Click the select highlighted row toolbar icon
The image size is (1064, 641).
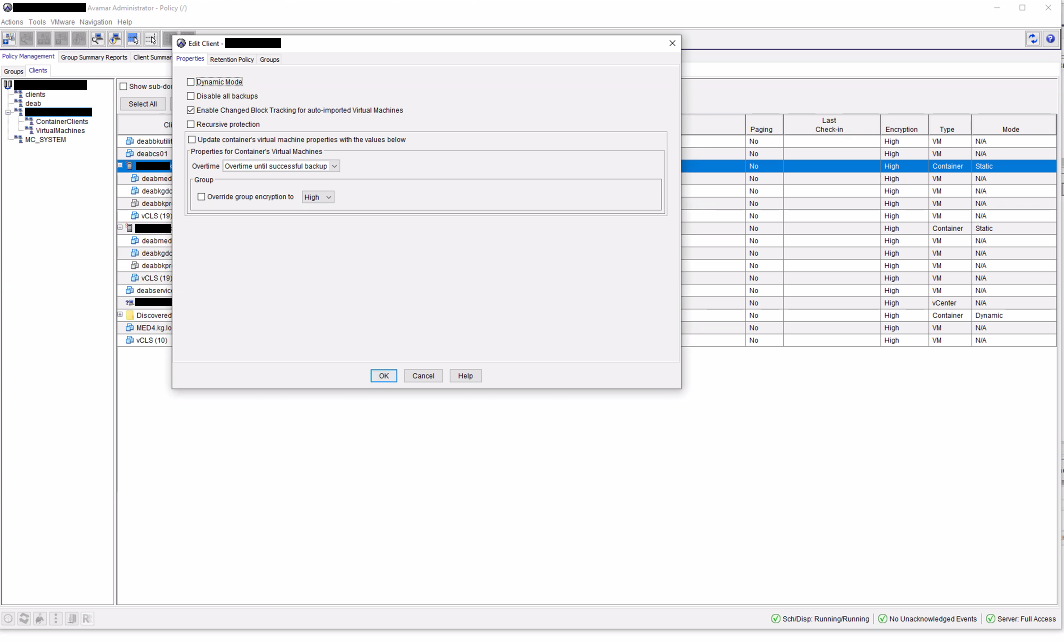click(133, 39)
